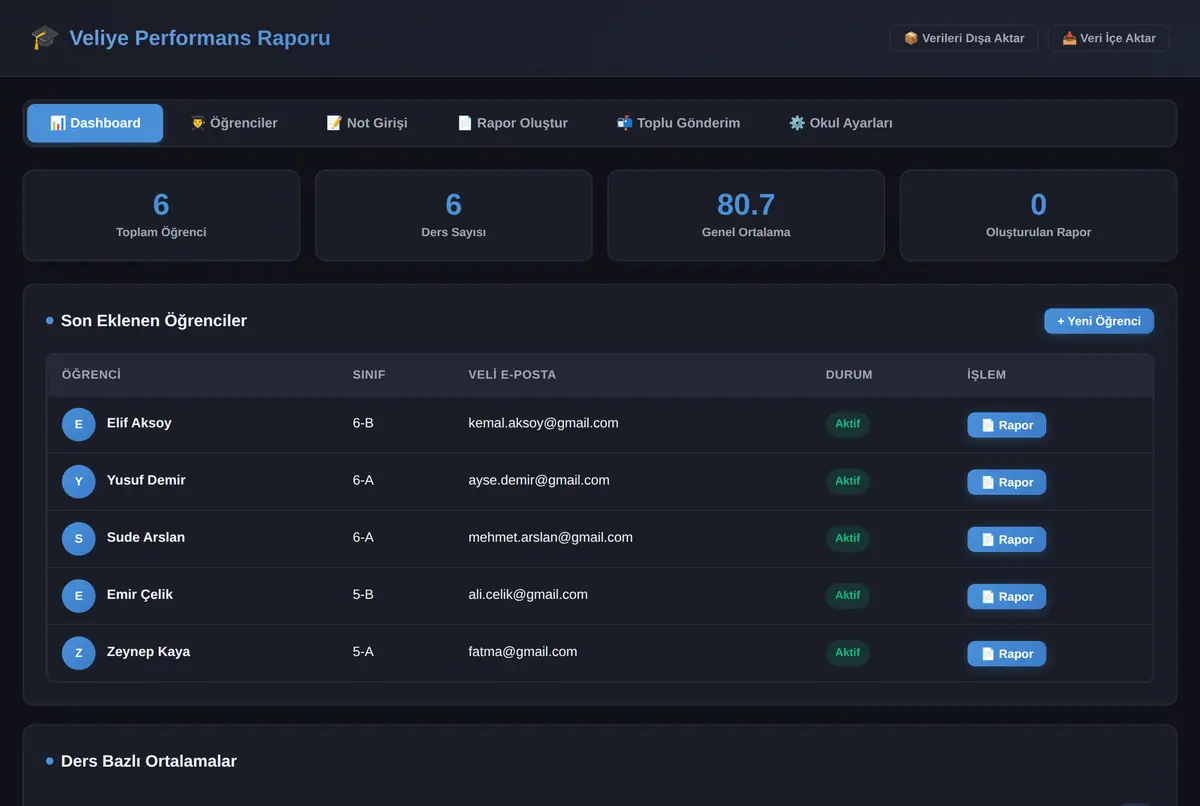This screenshot has height=806, width=1200.
Task: Click the Toplam Öğrenci stat card
Action: click(x=161, y=215)
